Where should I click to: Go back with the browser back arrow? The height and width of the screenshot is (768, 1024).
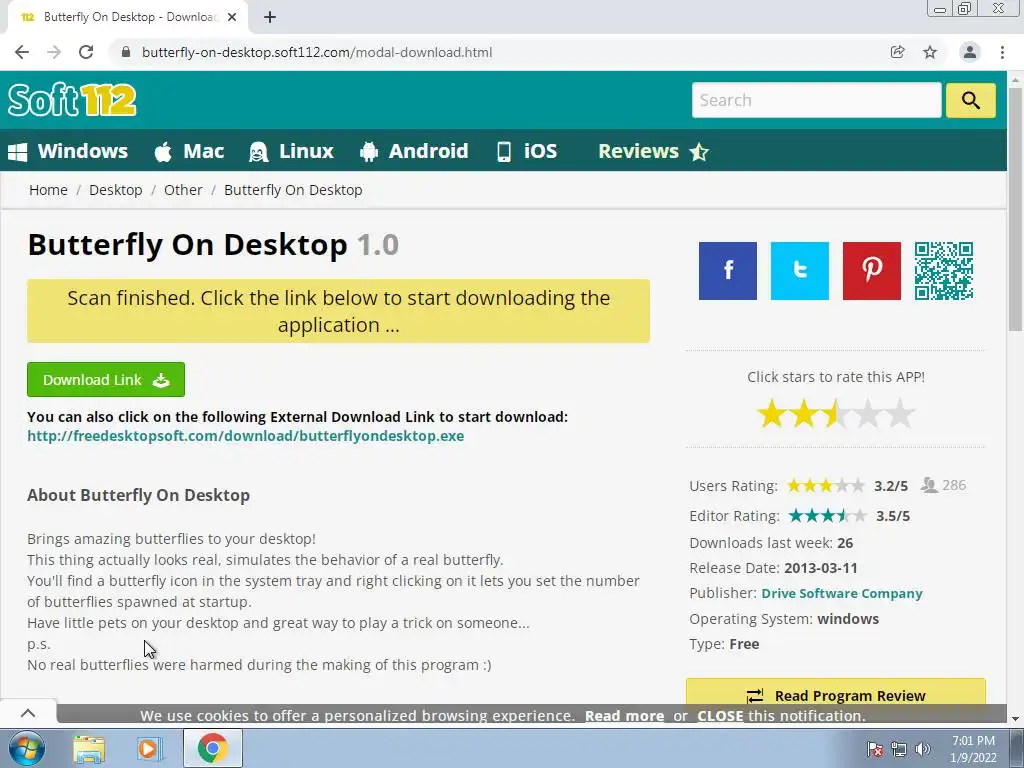point(22,52)
